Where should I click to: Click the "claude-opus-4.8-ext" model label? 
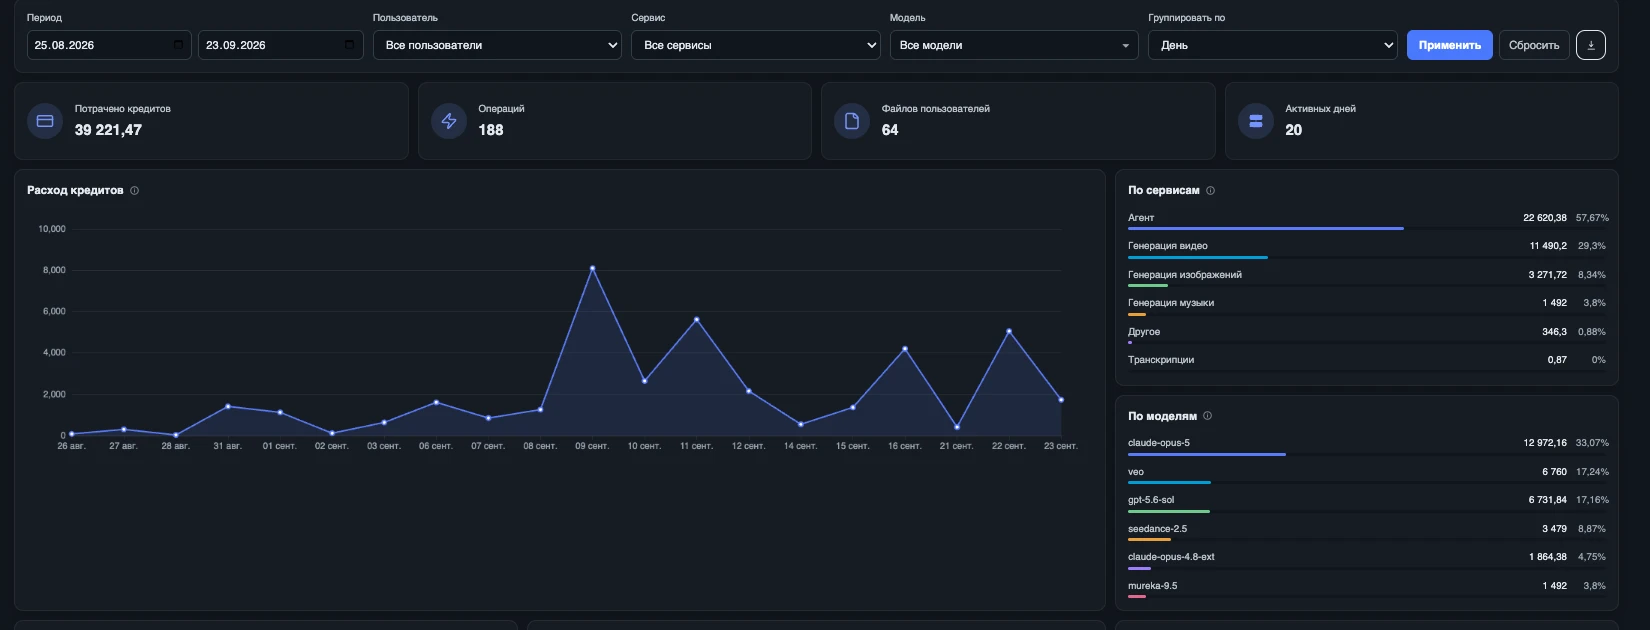[1171, 557]
